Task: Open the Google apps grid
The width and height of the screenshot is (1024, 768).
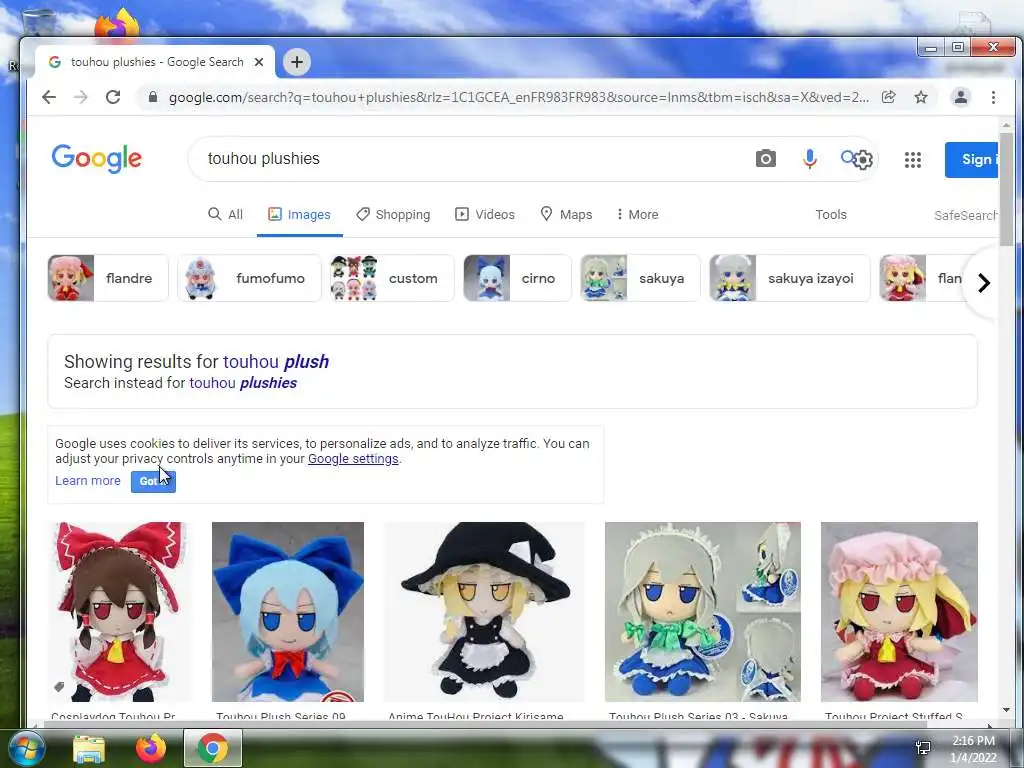Action: [912, 159]
